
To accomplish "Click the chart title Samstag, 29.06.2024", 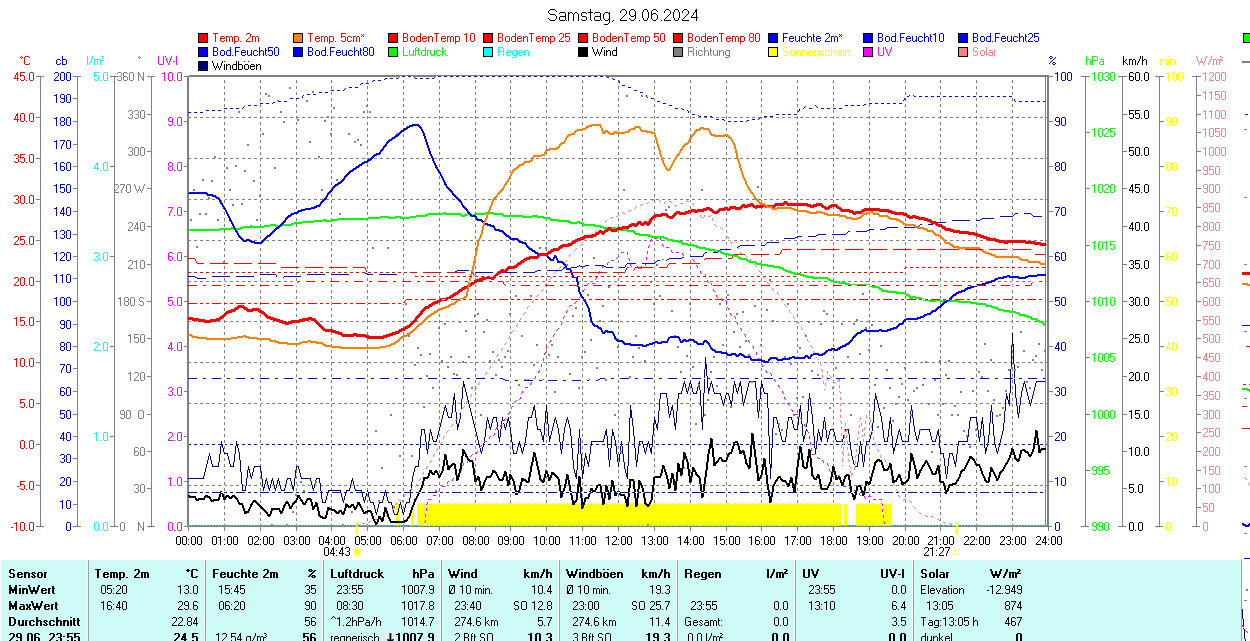I will click(622, 15).
